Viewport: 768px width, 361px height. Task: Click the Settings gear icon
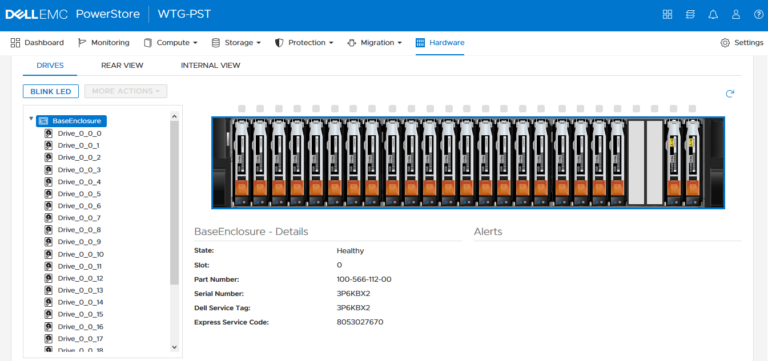[x=725, y=43]
